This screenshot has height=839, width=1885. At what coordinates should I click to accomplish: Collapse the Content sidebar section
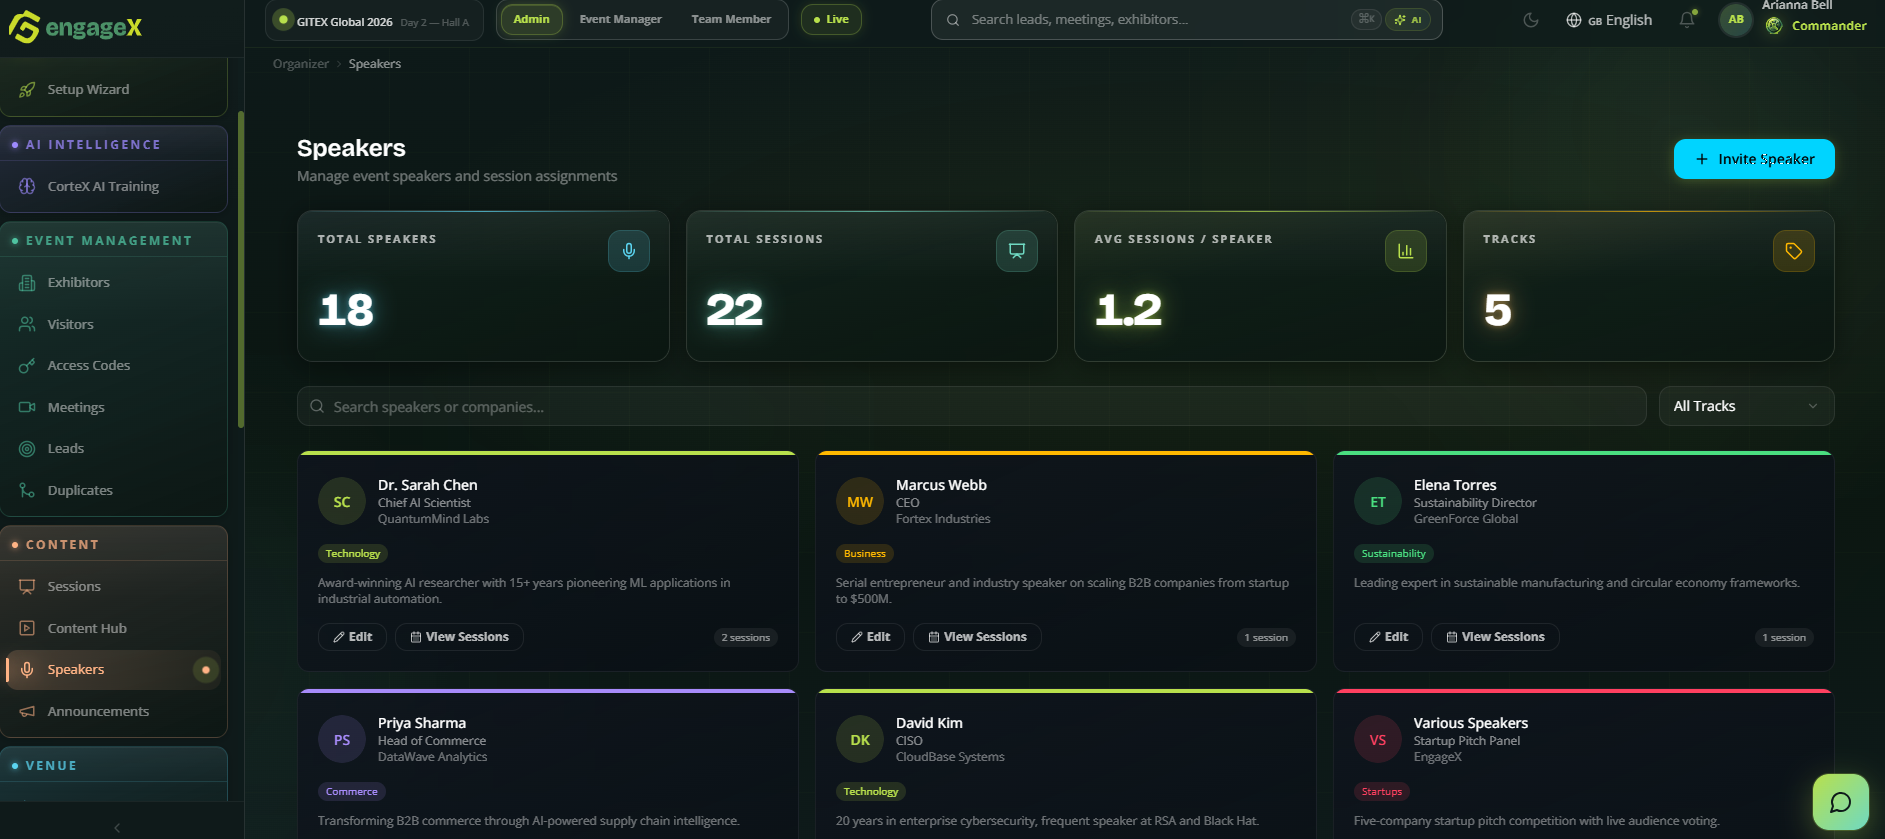(114, 545)
